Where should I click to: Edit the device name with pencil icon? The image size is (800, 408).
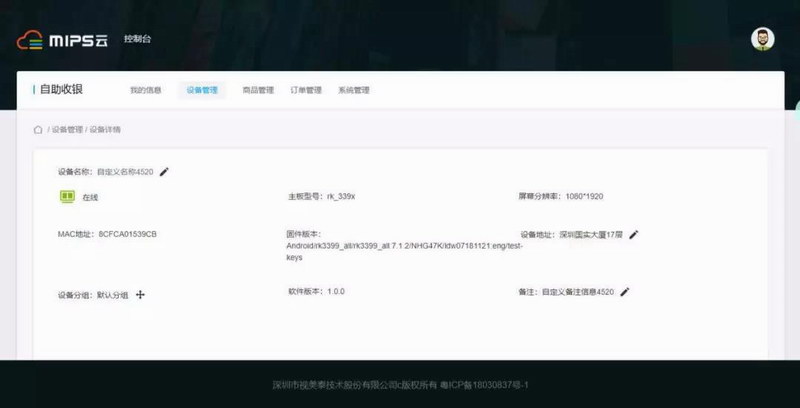pos(164,172)
